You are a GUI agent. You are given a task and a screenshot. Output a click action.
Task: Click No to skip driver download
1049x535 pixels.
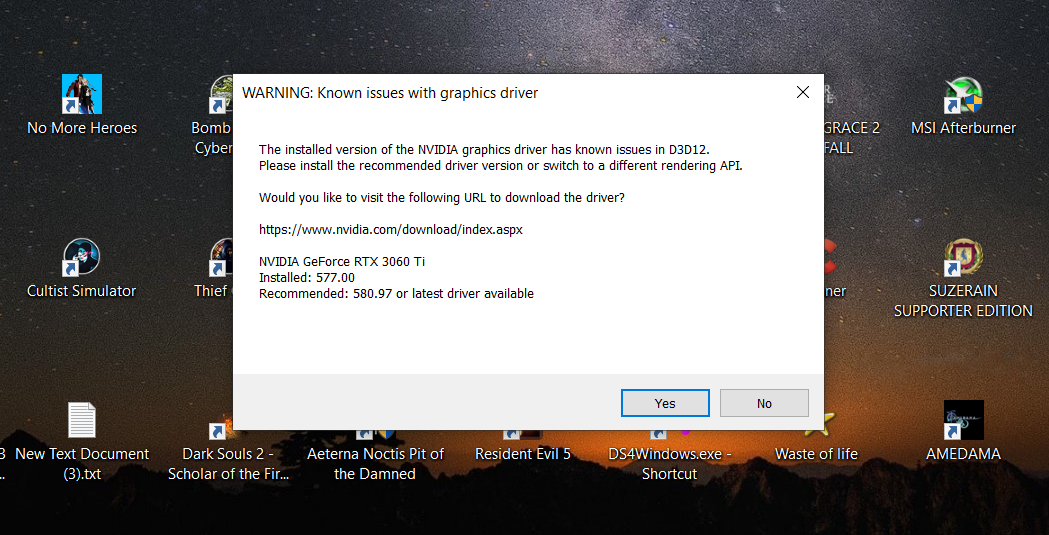coord(764,403)
